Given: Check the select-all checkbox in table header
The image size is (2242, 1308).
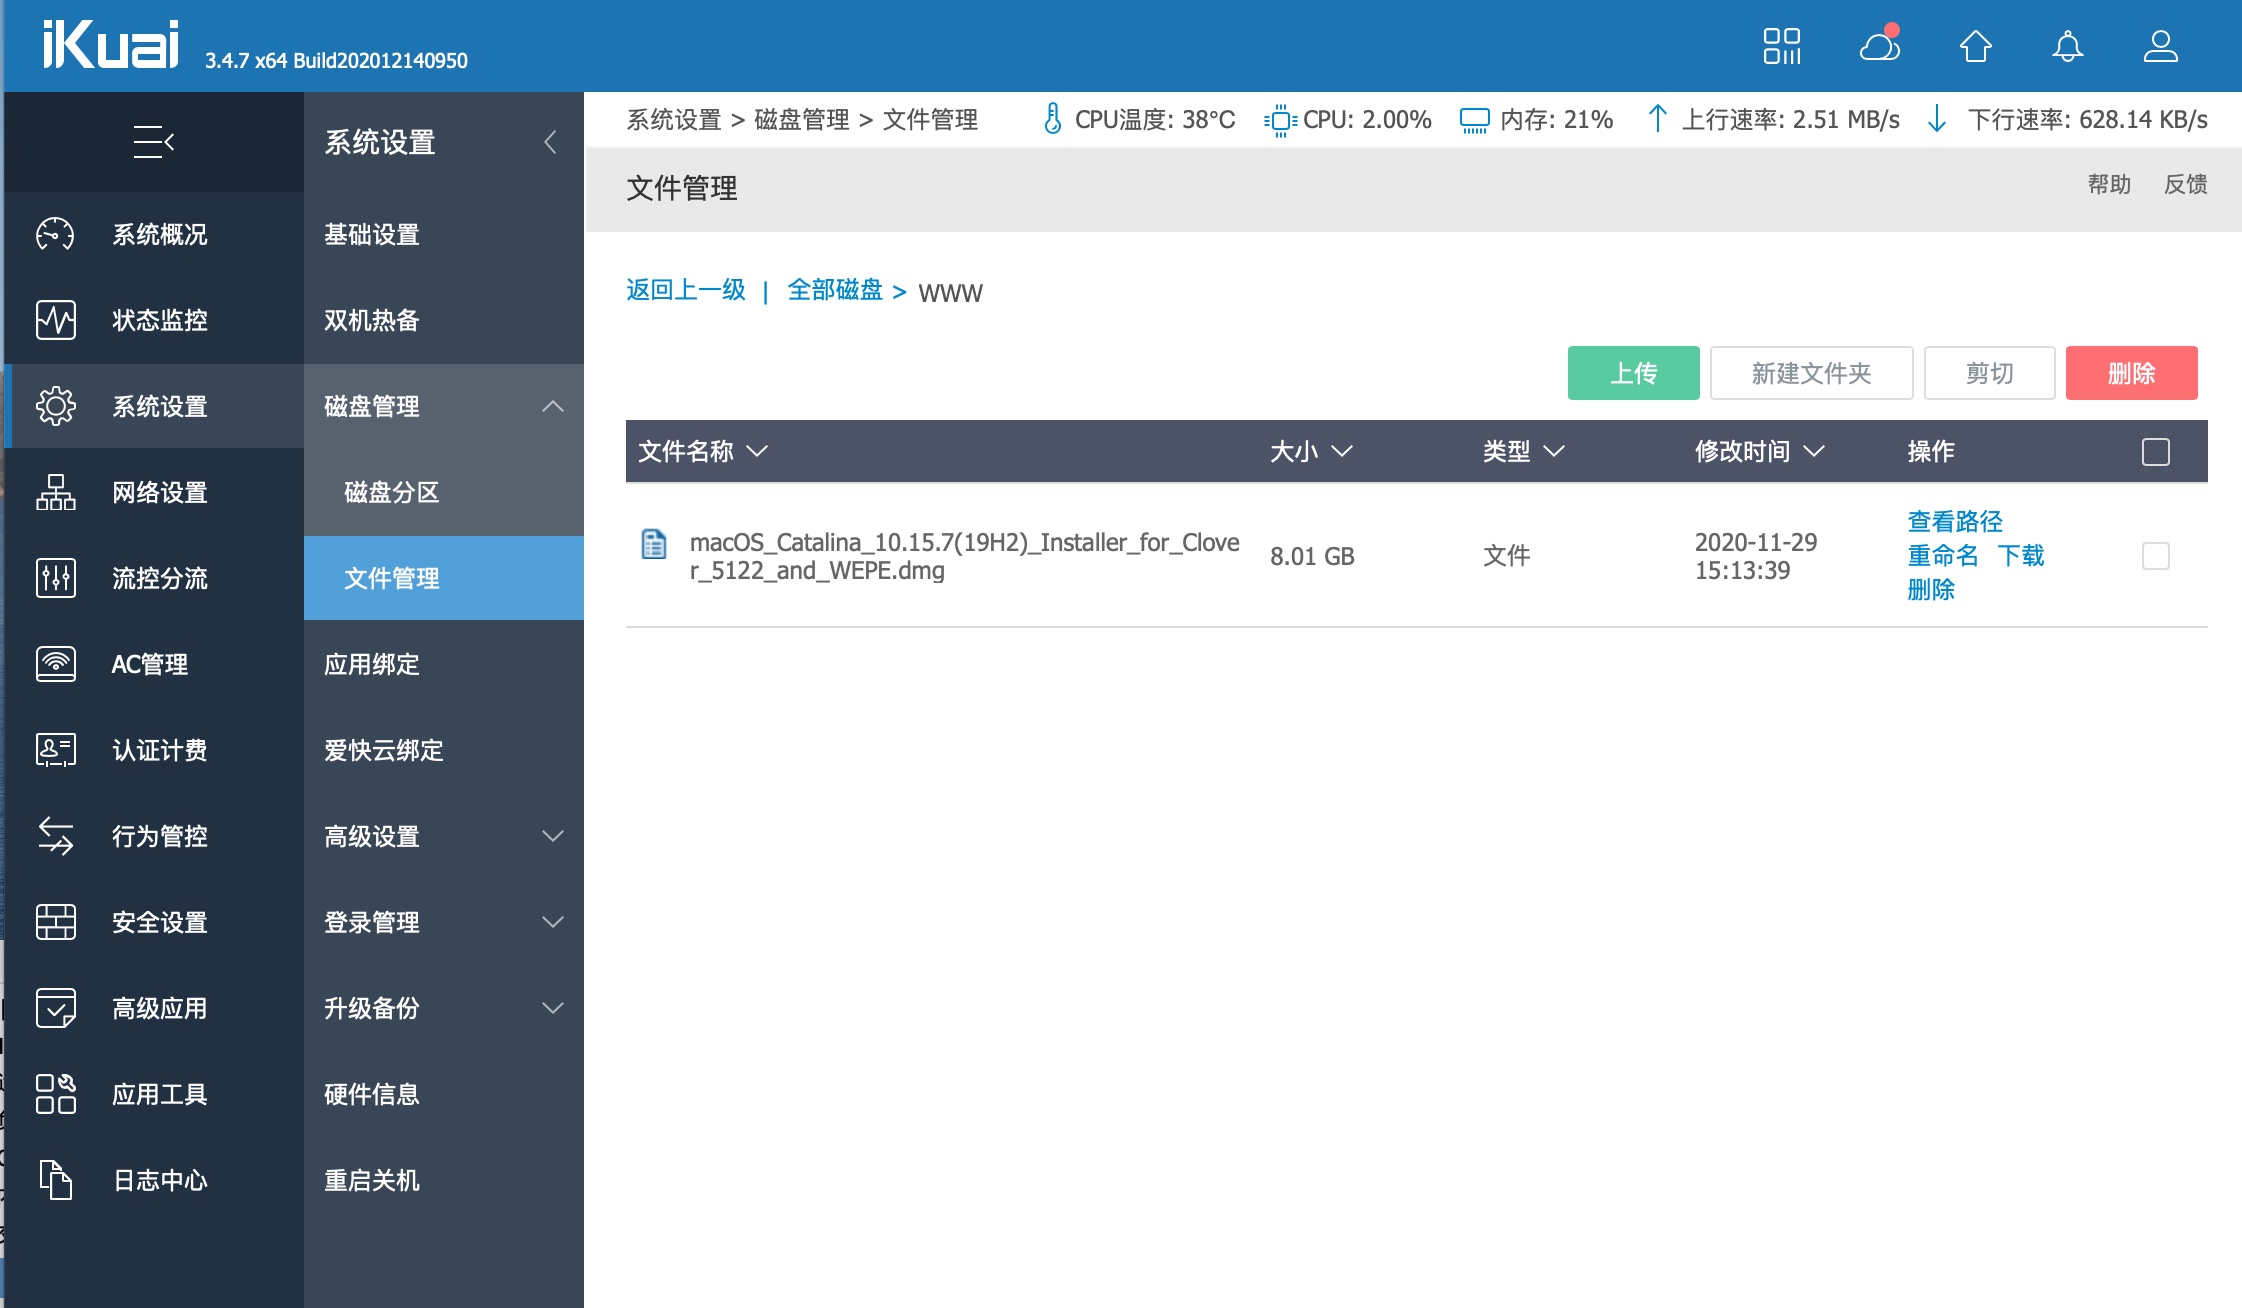Looking at the screenshot, I should point(2156,452).
